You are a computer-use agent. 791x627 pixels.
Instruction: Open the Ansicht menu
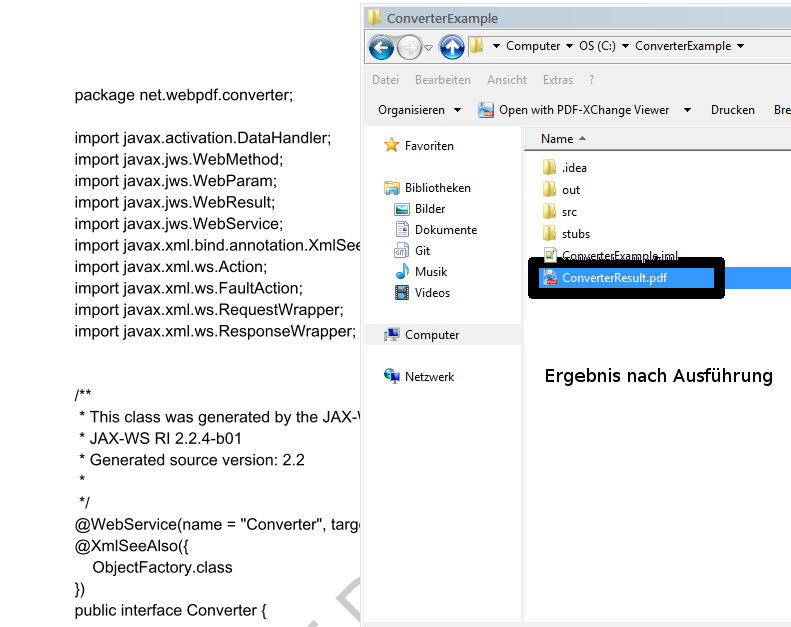[506, 80]
